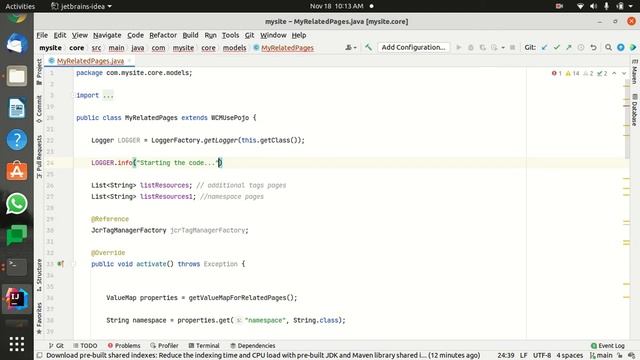640x360 pixels.
Task: Open the Event Log button
Action: [x=608, y=346]
